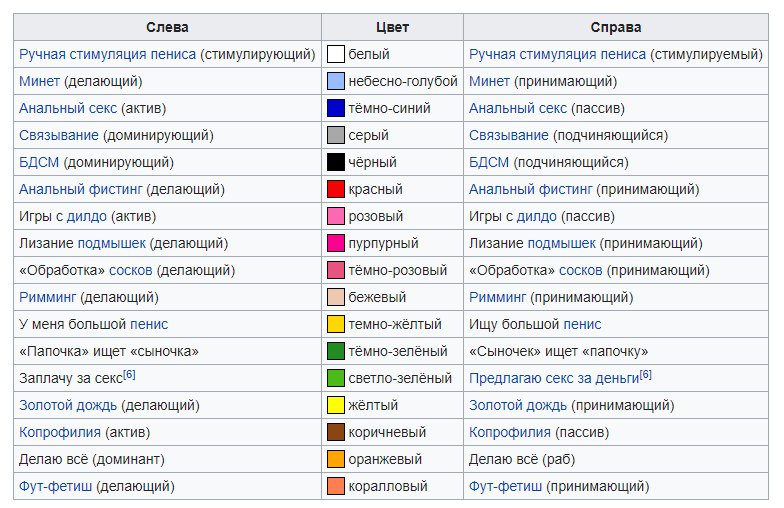Click the brown коричневый color swatch

click(336, 432)
